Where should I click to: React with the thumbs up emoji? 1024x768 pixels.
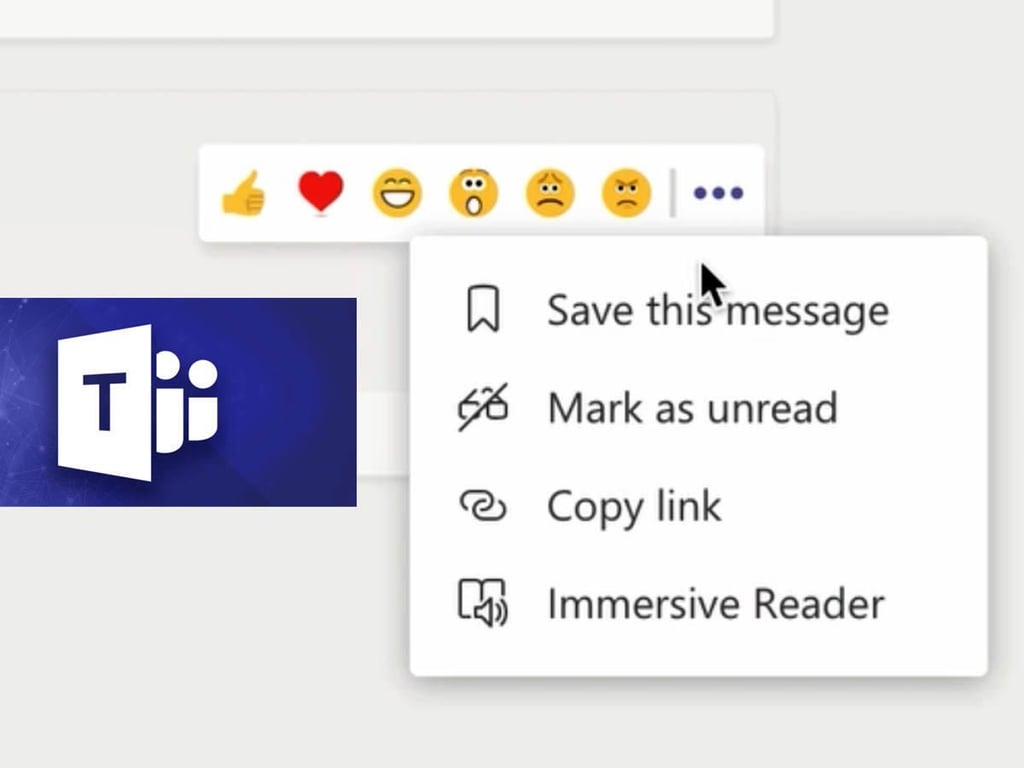244,193
